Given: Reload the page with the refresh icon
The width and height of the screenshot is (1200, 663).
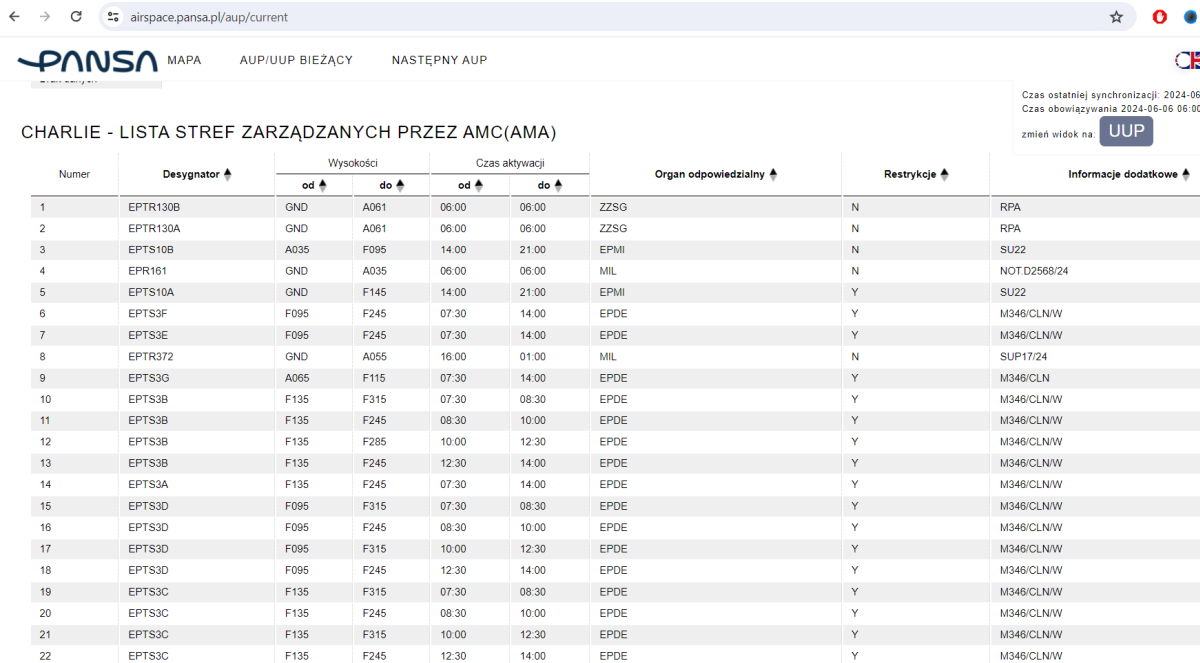Looking at the screenshot, I should click(77, 17).
